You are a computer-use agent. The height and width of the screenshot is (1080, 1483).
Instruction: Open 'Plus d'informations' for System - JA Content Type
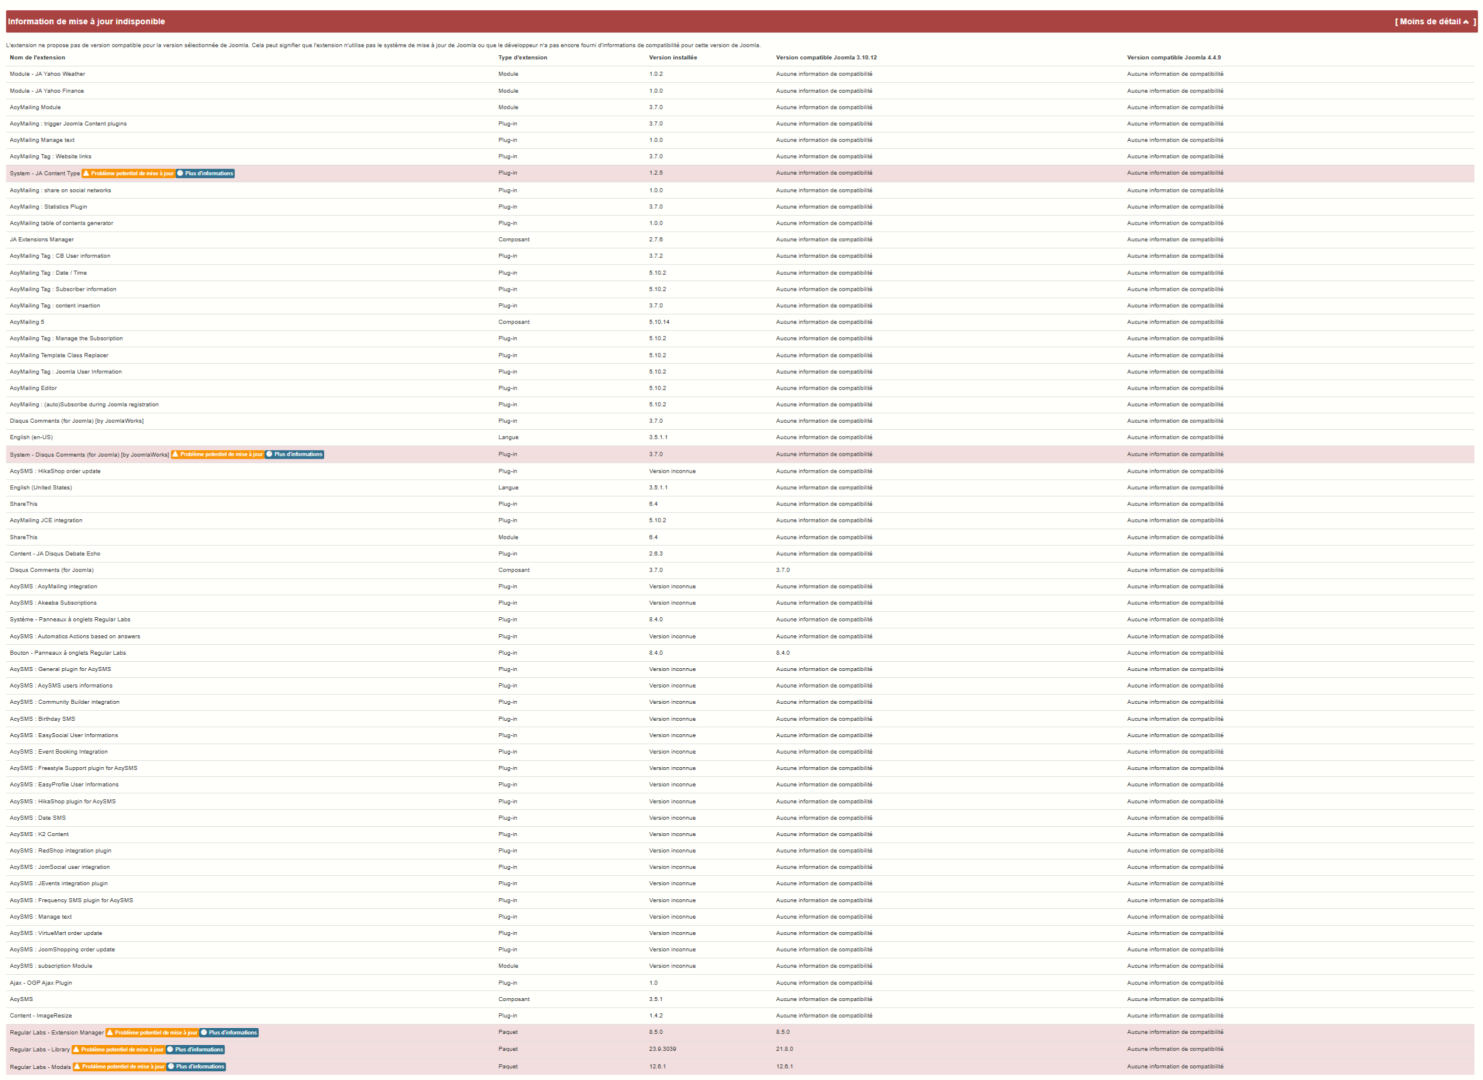click(x=205, y=173)
